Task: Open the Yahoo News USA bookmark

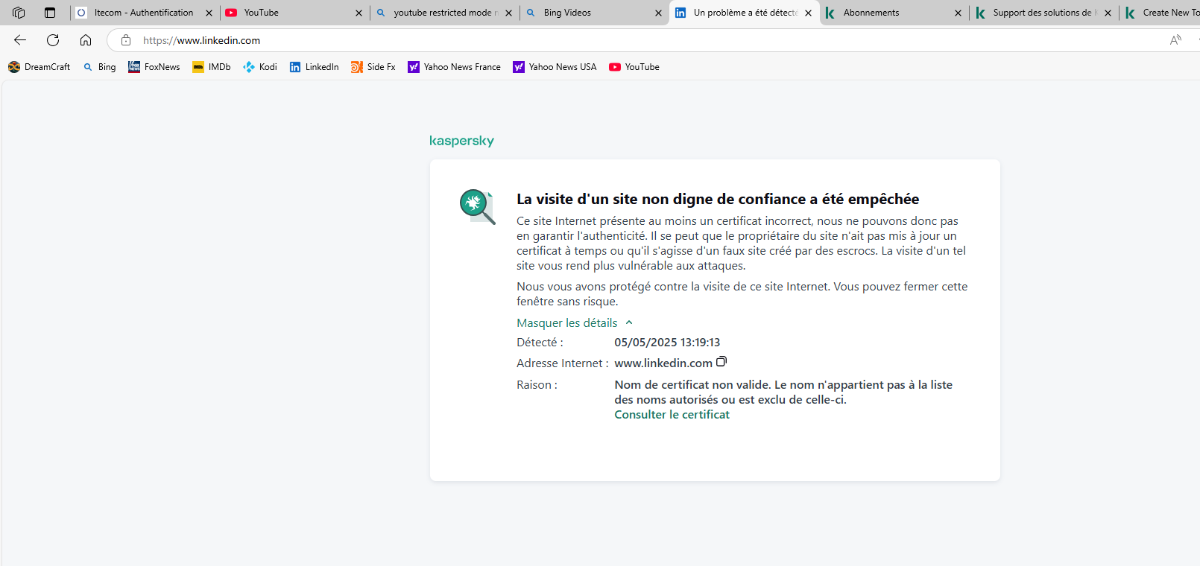Action: tap(555, 67)
